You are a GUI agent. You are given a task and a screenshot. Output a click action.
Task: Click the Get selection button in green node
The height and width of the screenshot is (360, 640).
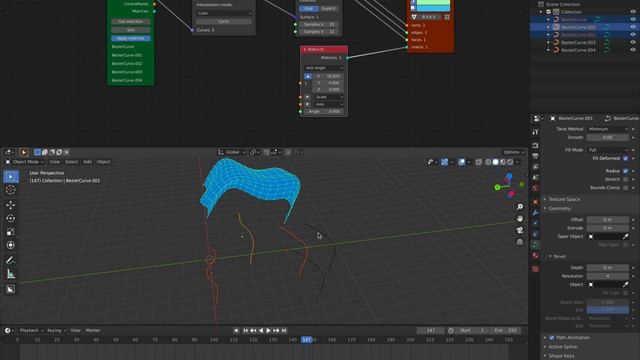[131, 21]
